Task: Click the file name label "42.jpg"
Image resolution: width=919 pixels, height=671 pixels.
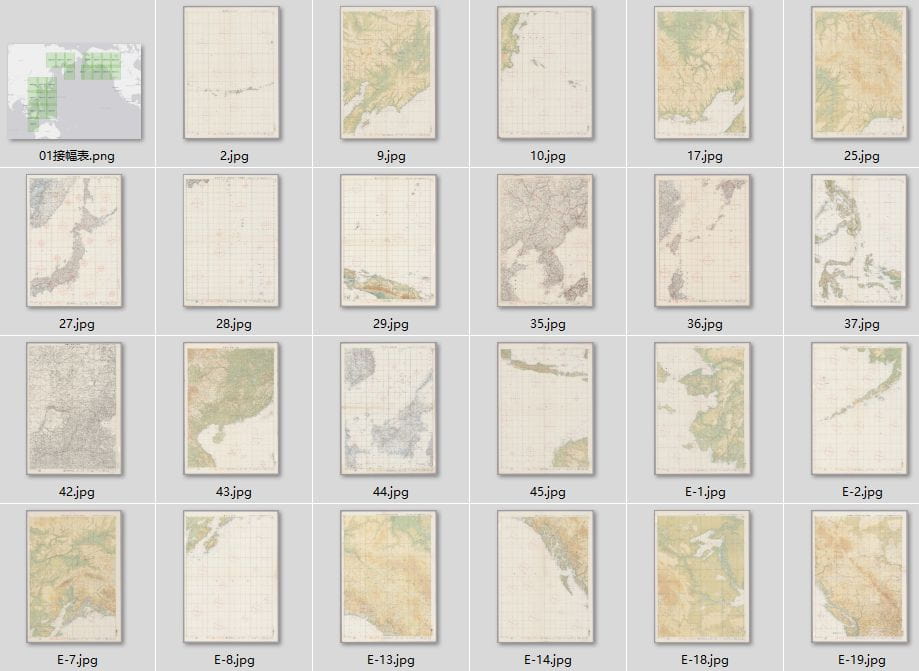Action: 77,492
